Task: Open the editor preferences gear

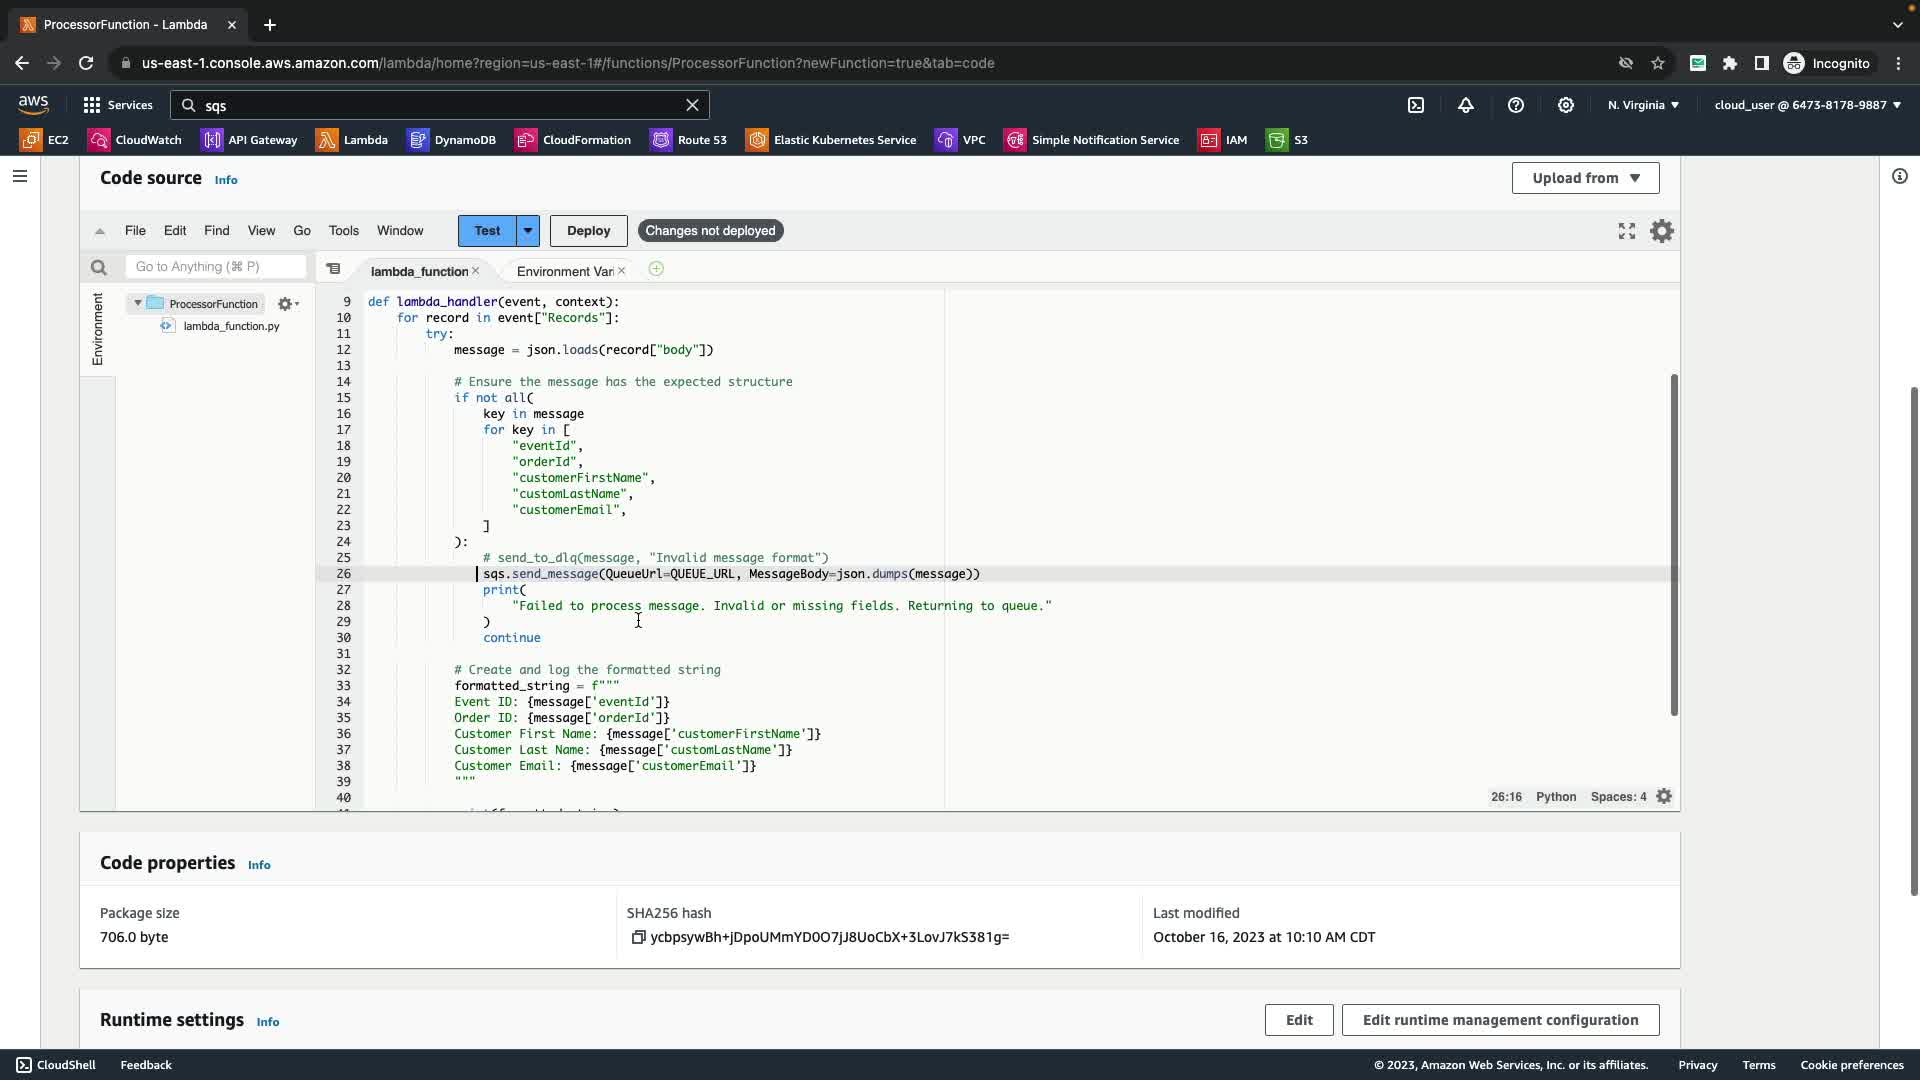Action: pos(1662,231)
